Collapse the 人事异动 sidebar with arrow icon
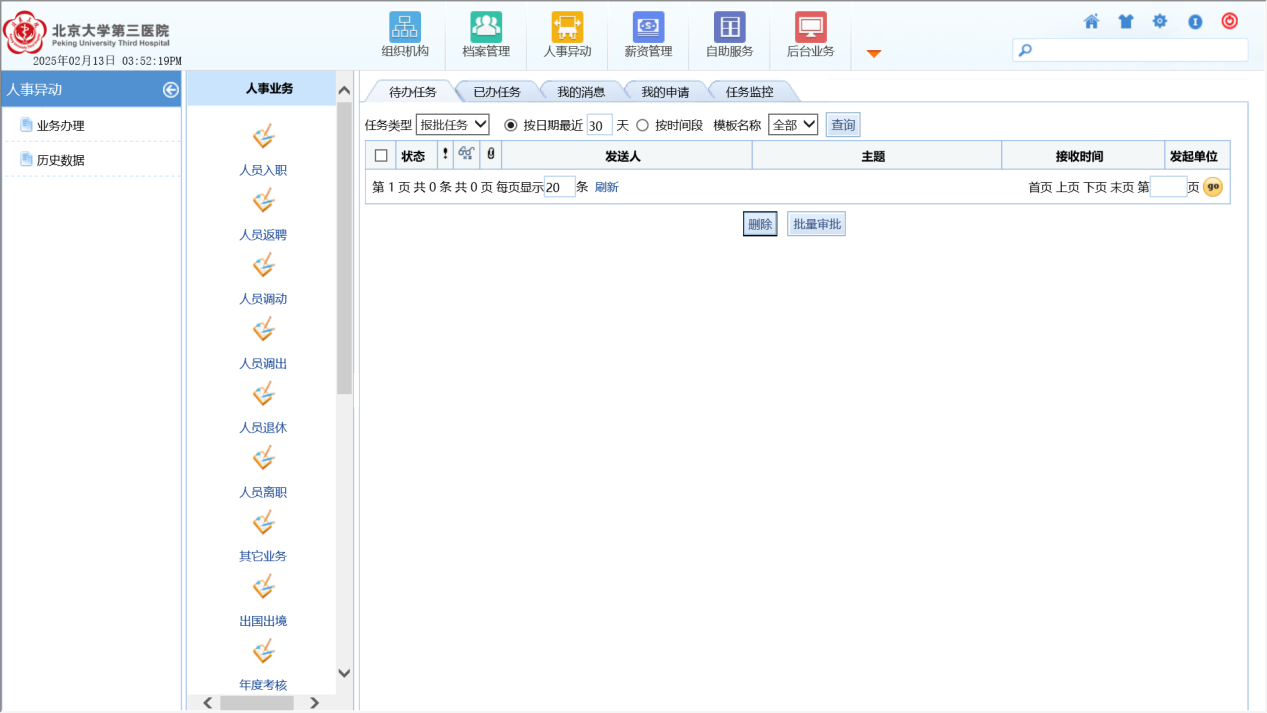1267x713 pixels. (x=171, y=90)
